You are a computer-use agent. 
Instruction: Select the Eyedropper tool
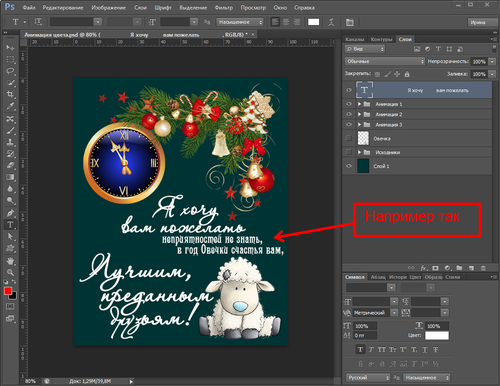click(x=10, y=106)
